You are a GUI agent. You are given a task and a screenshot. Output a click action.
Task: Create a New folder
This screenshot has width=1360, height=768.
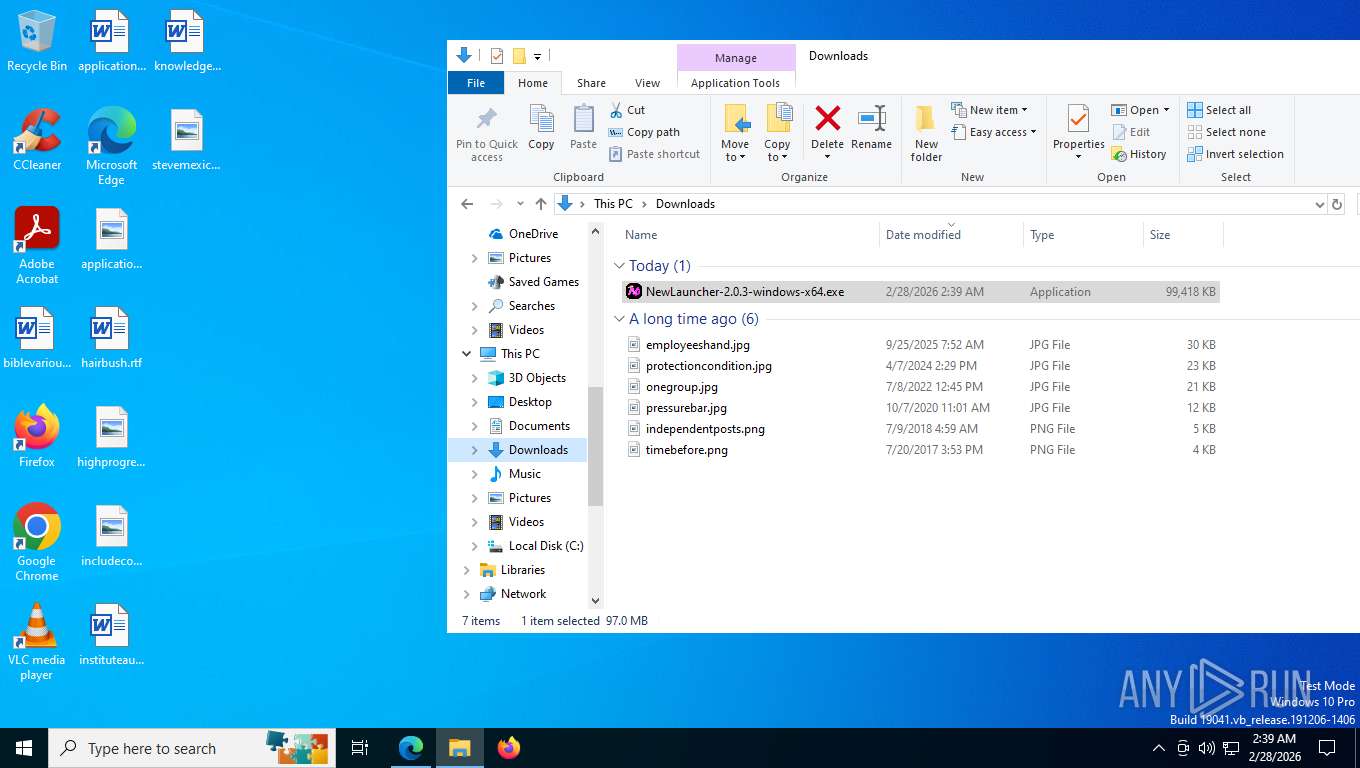click(x=926, y=133)
